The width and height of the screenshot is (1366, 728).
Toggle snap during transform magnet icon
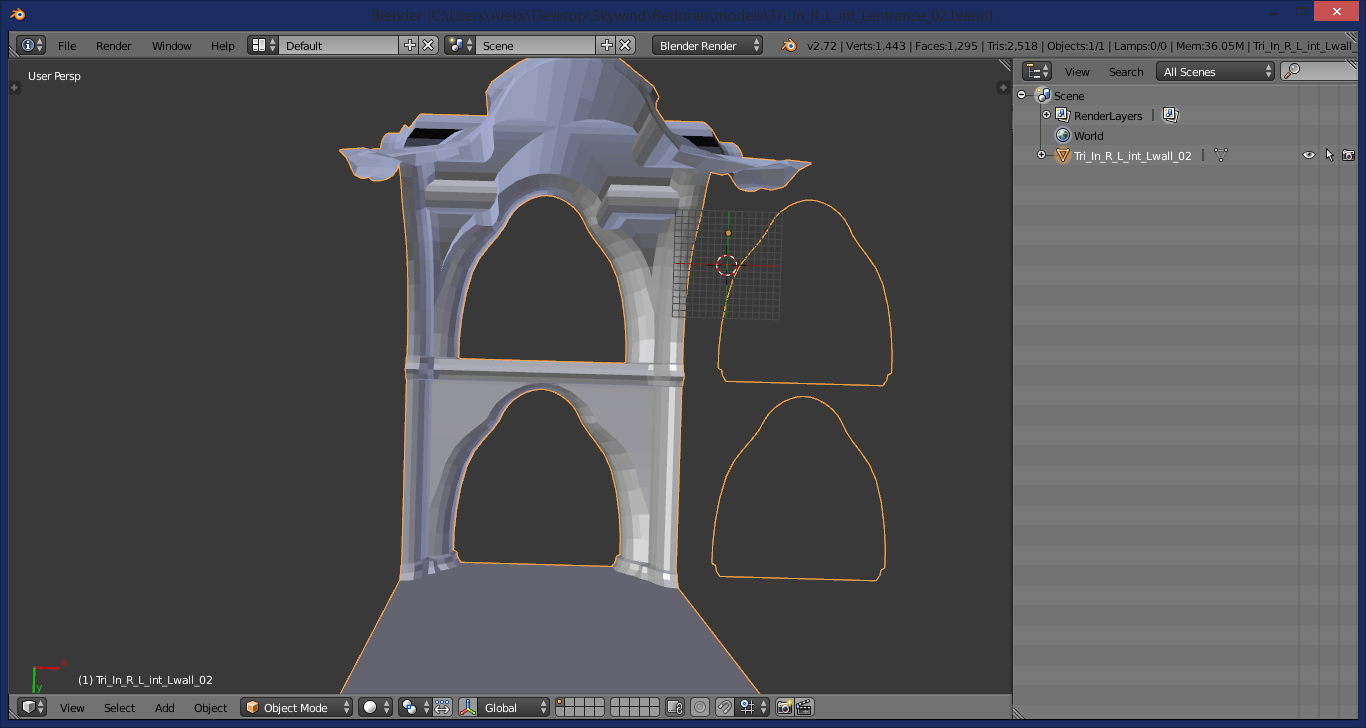coord(725,707)
